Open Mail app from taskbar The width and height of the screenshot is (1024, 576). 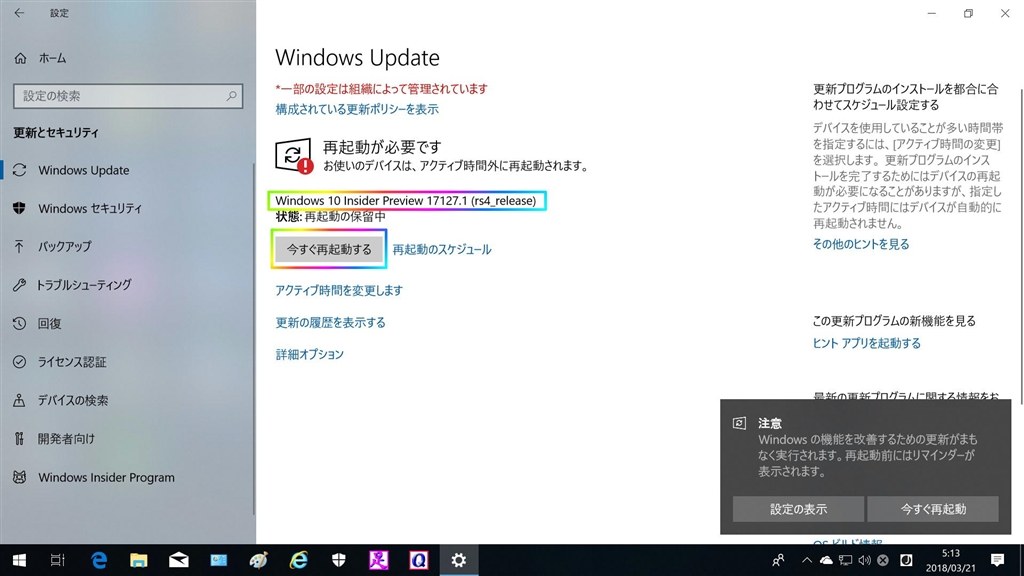tap(178, 560)
